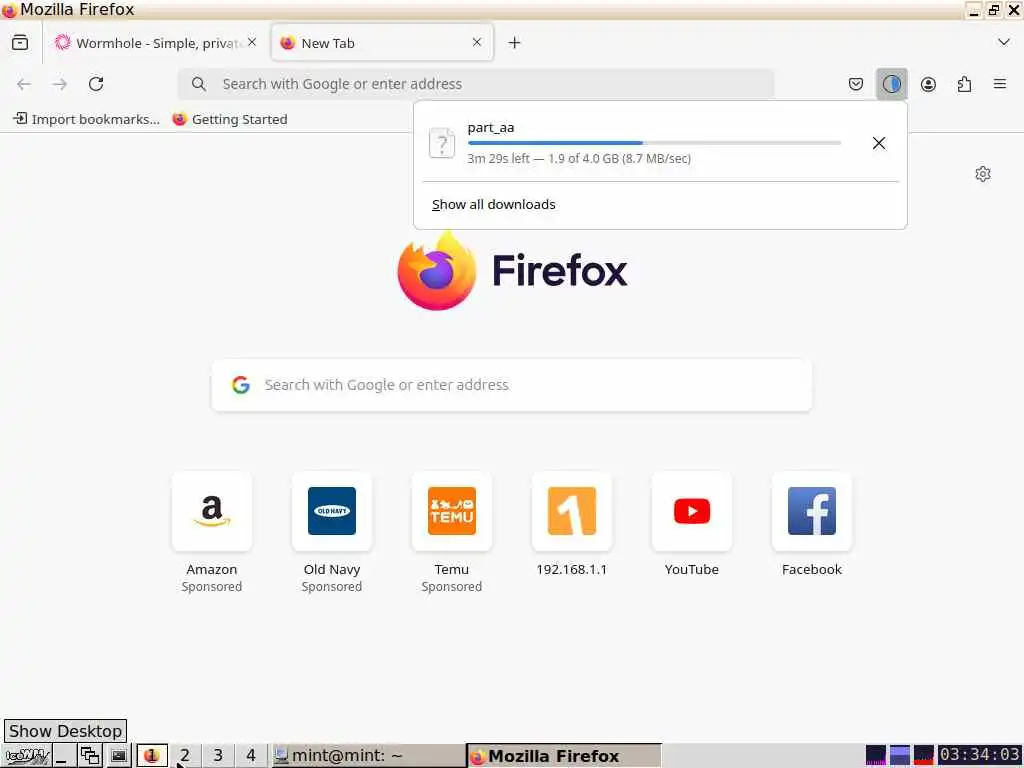Viewport: 1024px width, 768px height.
Task: Click the part_aa file type icon
Action: coord(442,143)
